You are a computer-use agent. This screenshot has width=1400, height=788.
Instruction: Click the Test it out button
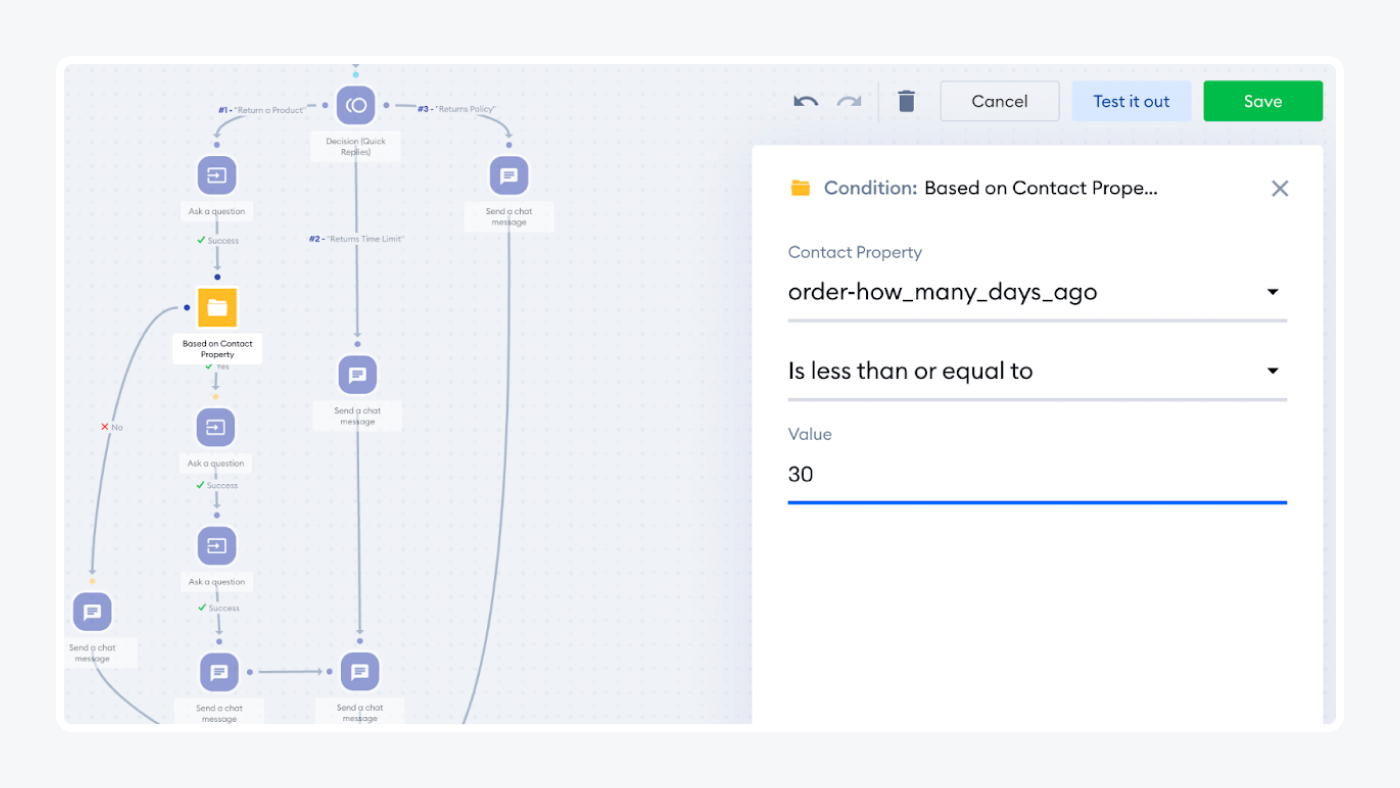pyautogui.click(x=1131, y=101)
